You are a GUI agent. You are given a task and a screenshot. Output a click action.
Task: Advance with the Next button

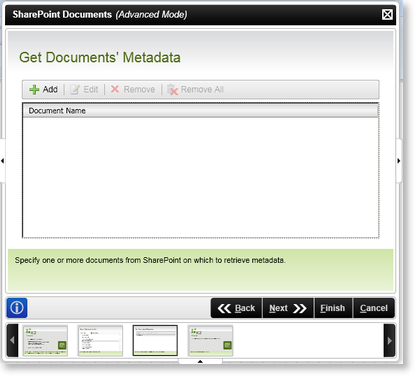(288, 308)
